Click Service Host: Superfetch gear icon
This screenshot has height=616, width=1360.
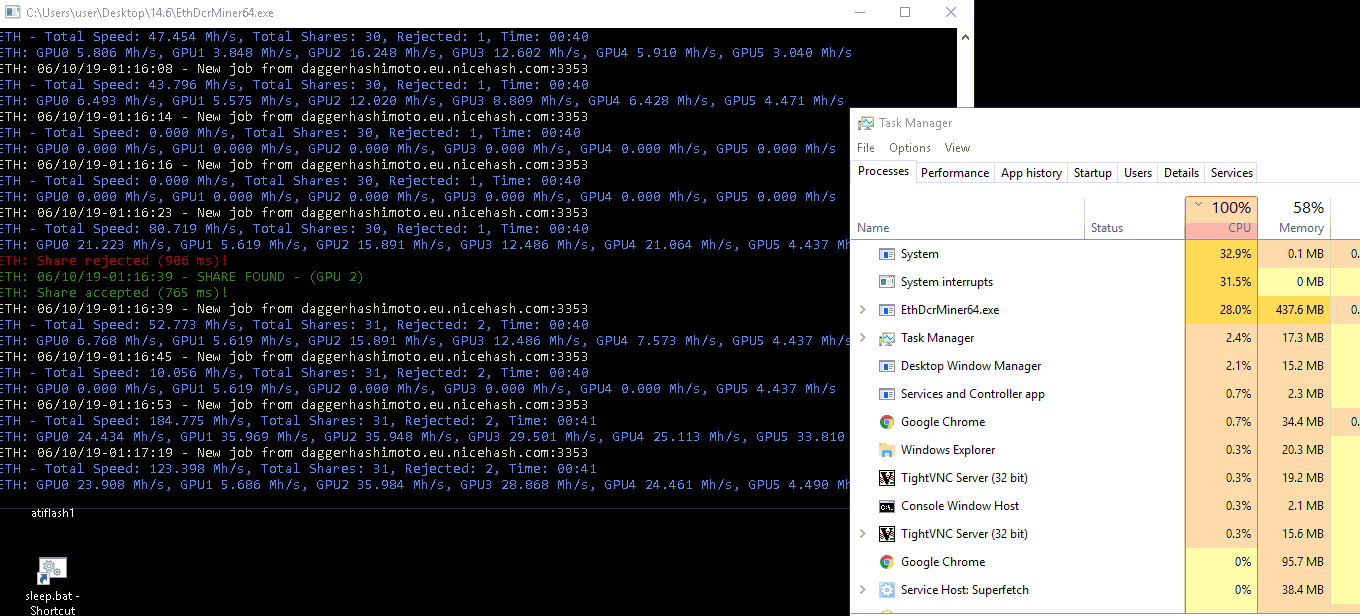tap(886, 590)
